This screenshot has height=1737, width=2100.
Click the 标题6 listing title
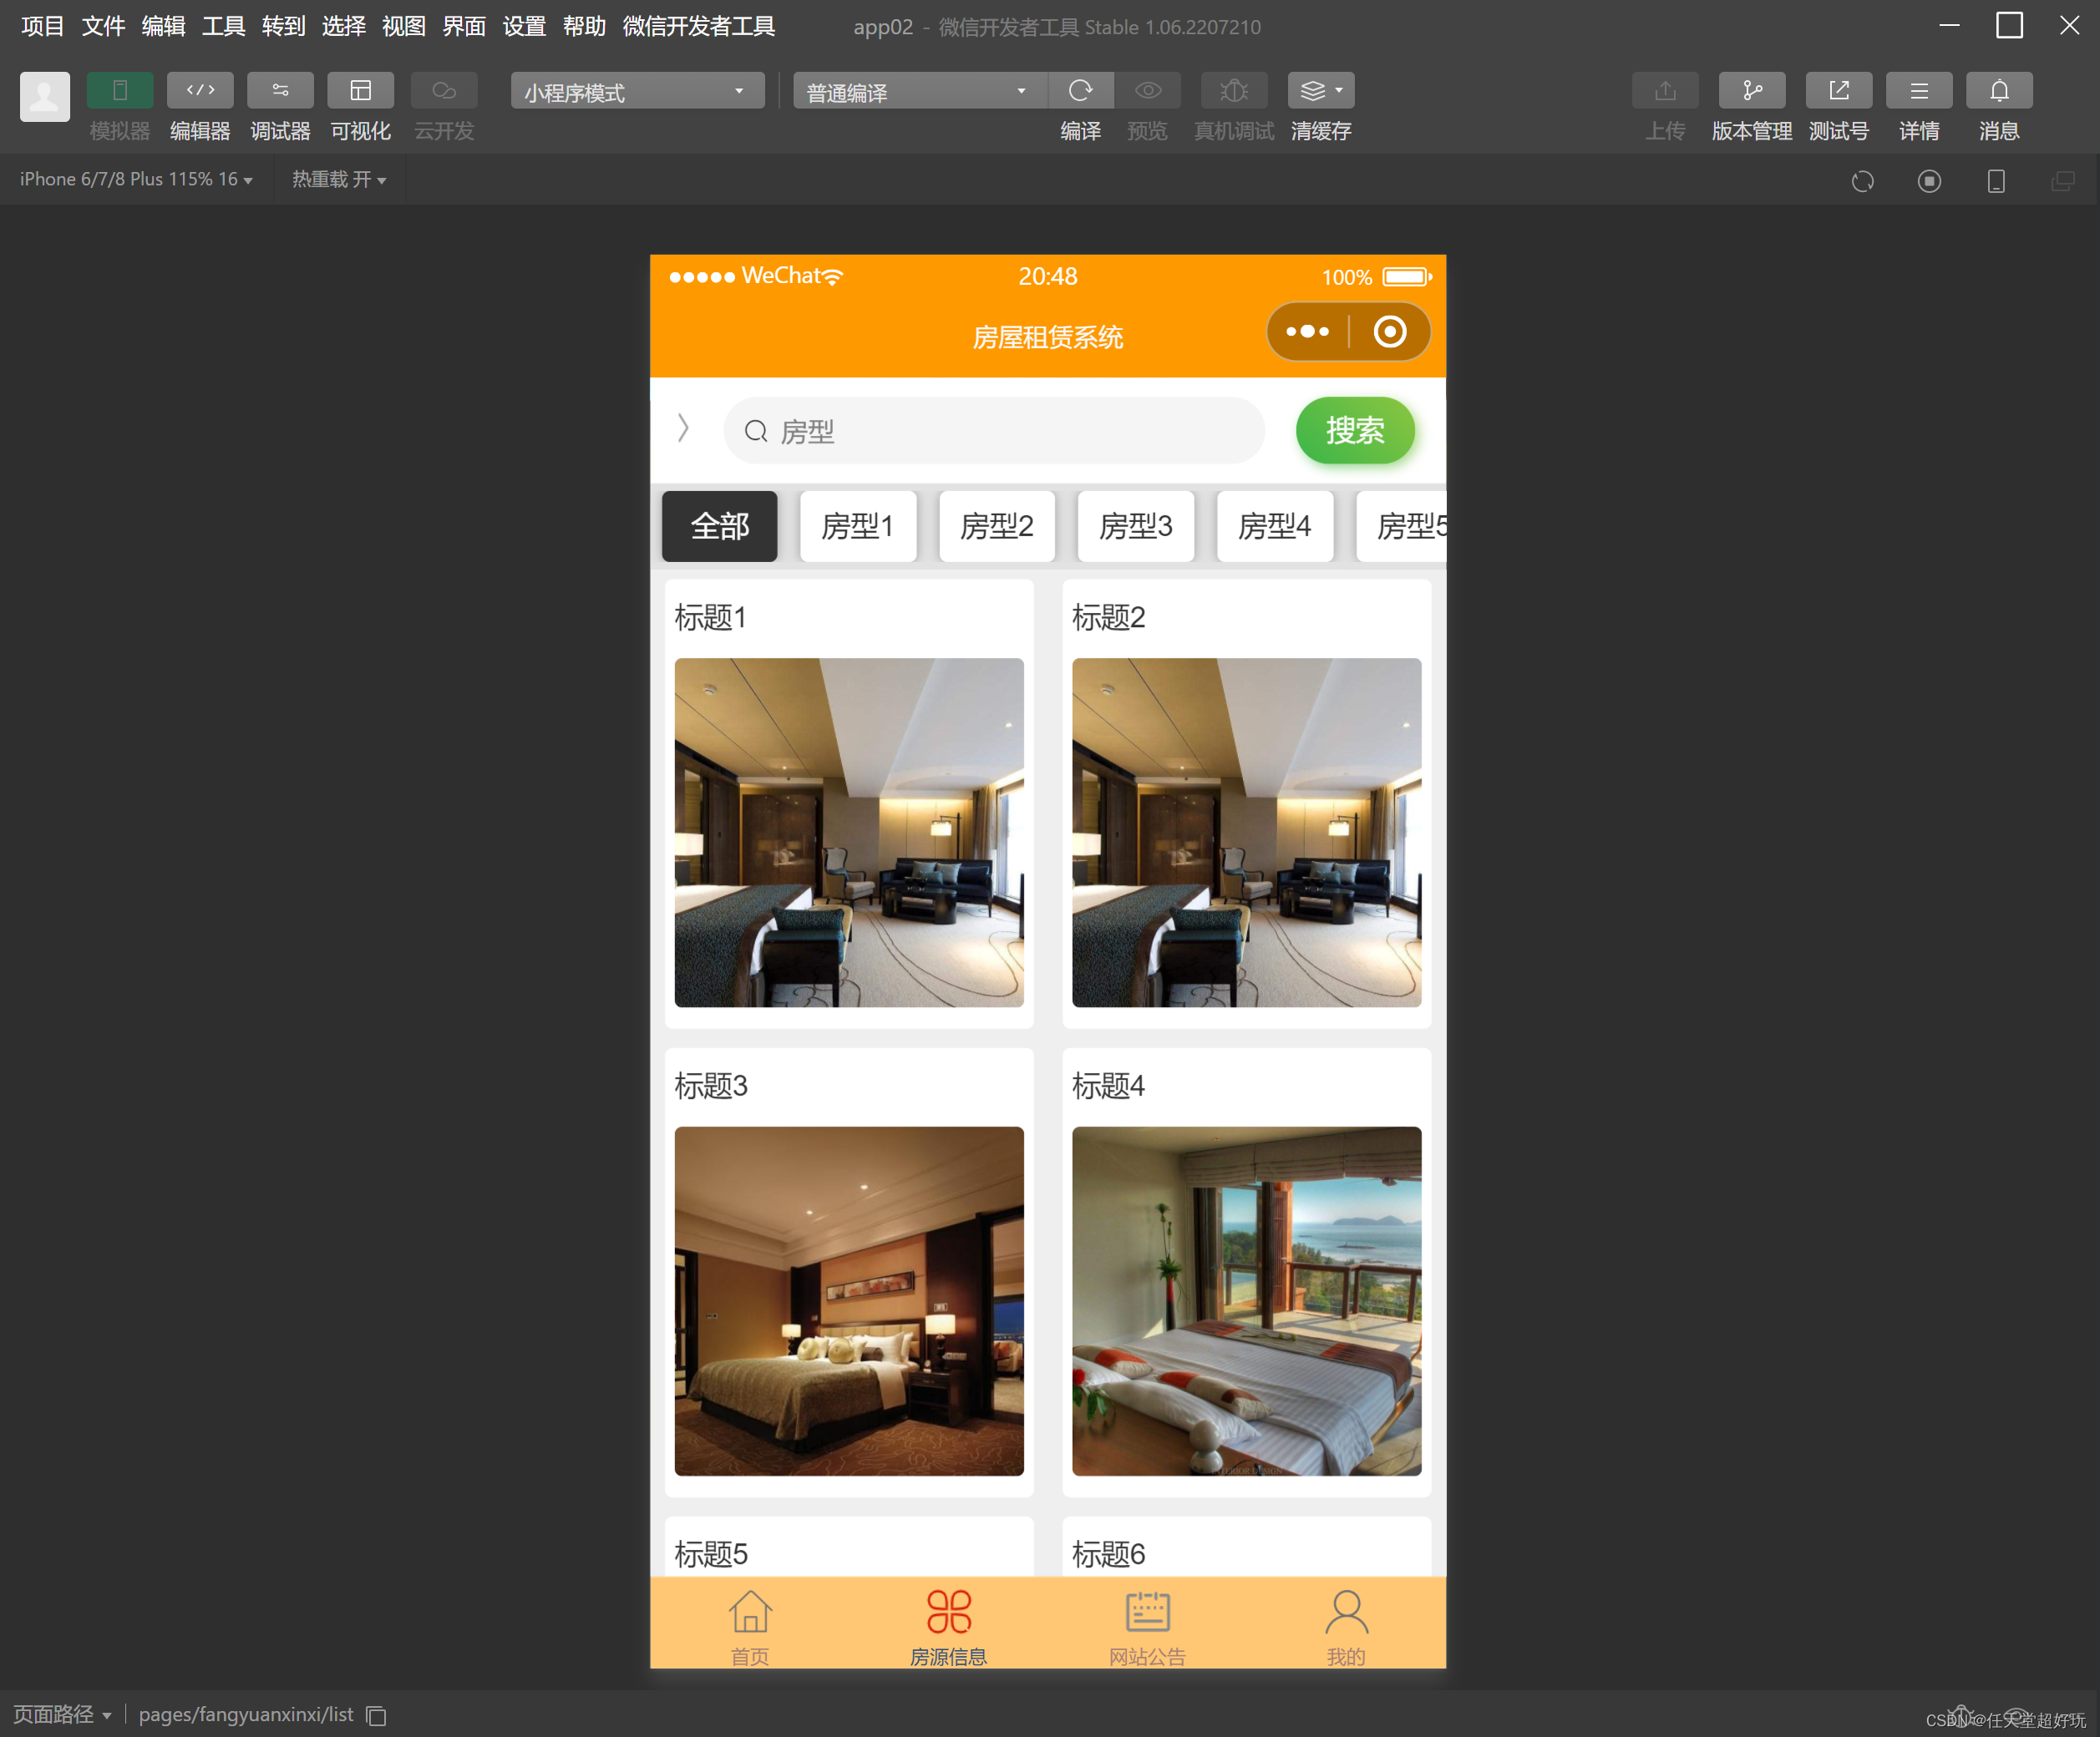[x=1109, y=1554]
